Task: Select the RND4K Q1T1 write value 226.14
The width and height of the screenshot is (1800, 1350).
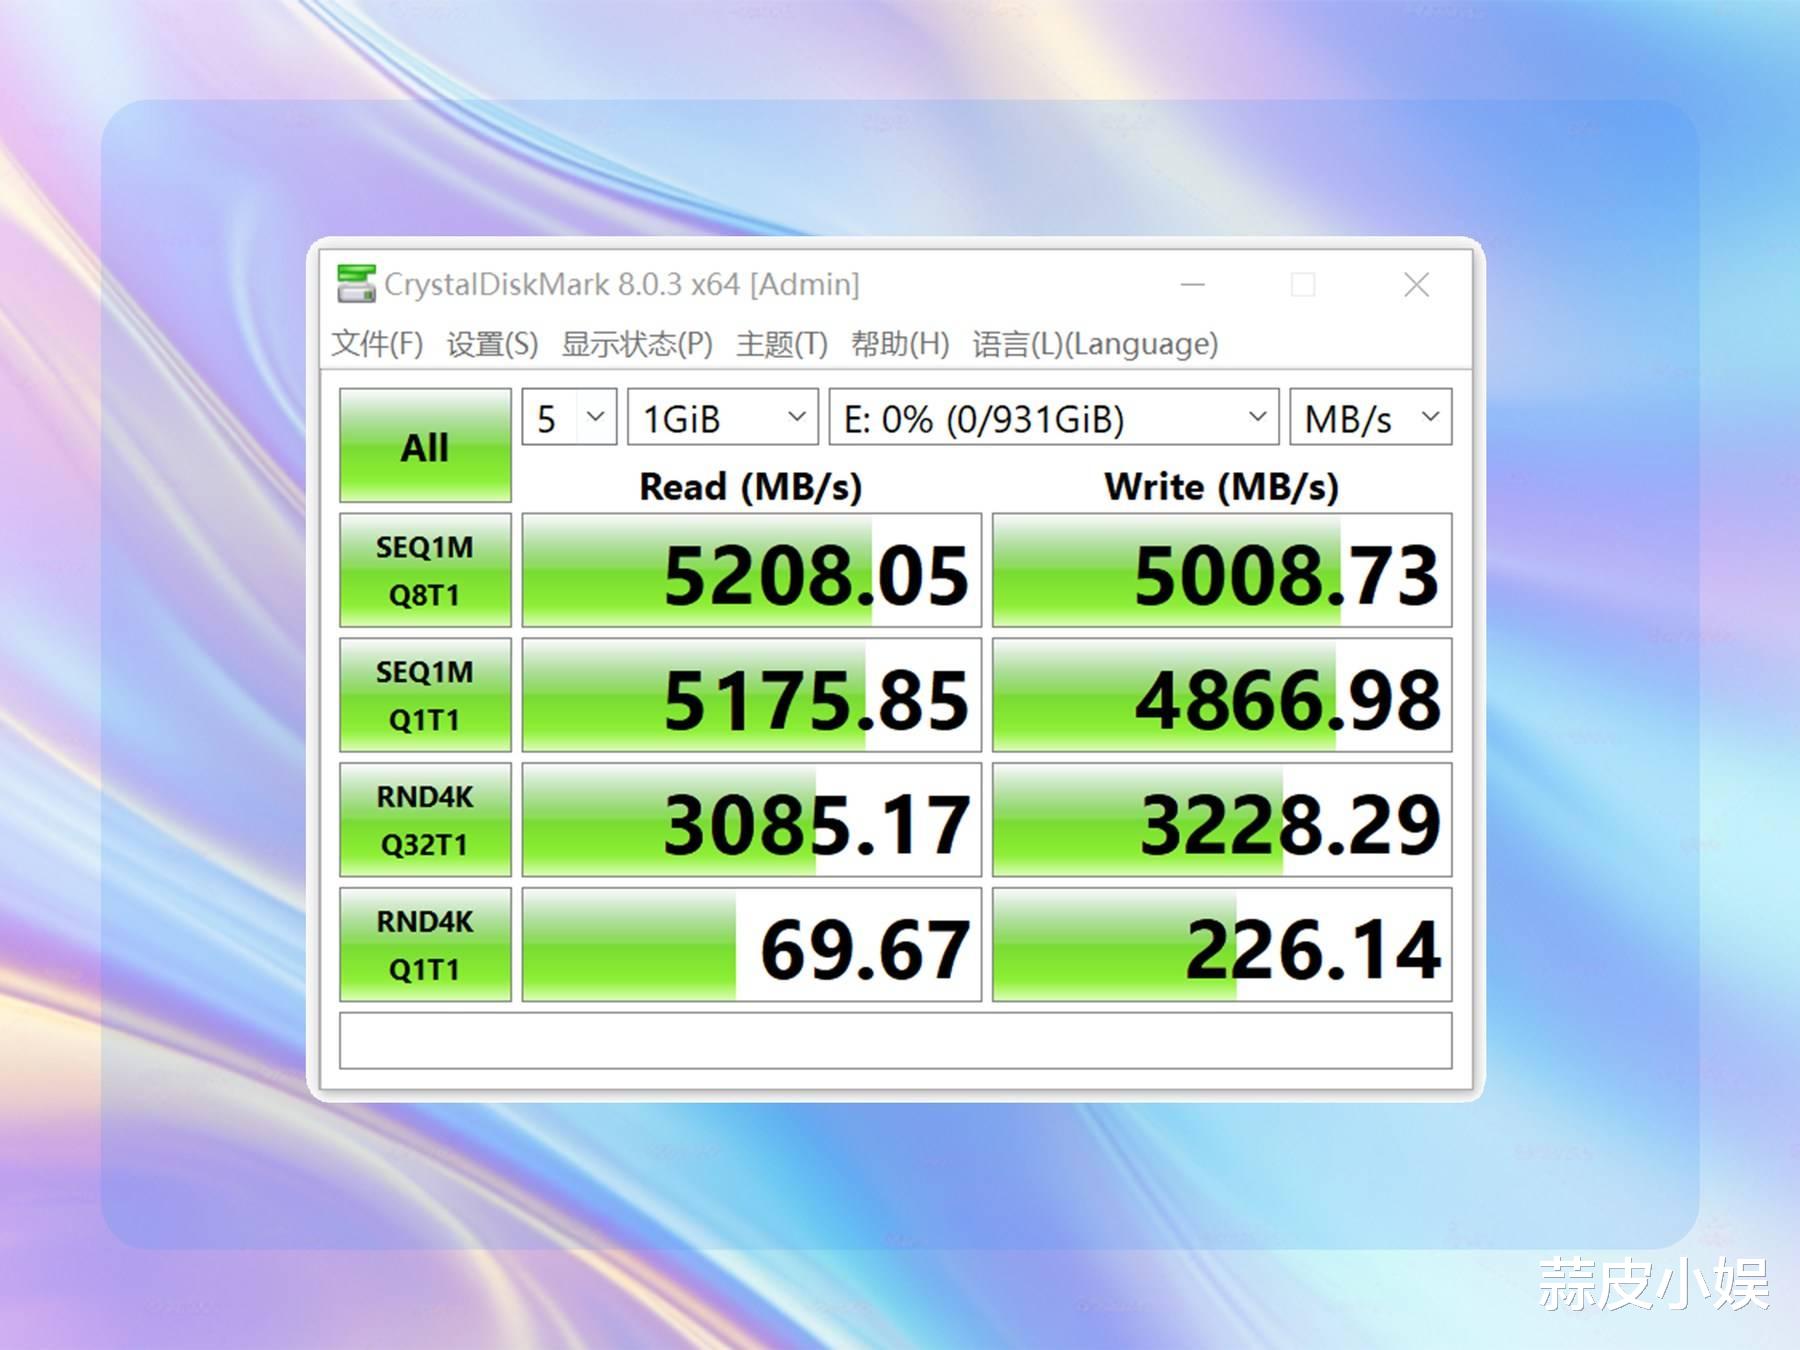Action: point(1222,945)
